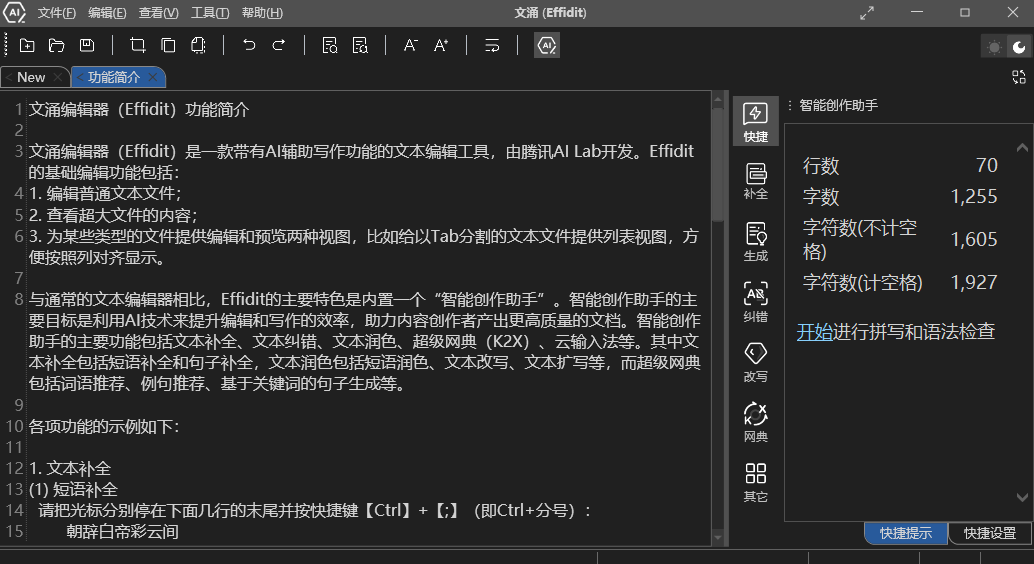Open the 改写 rewrite tool
1034x564 pixels.
tap(756, 362)
